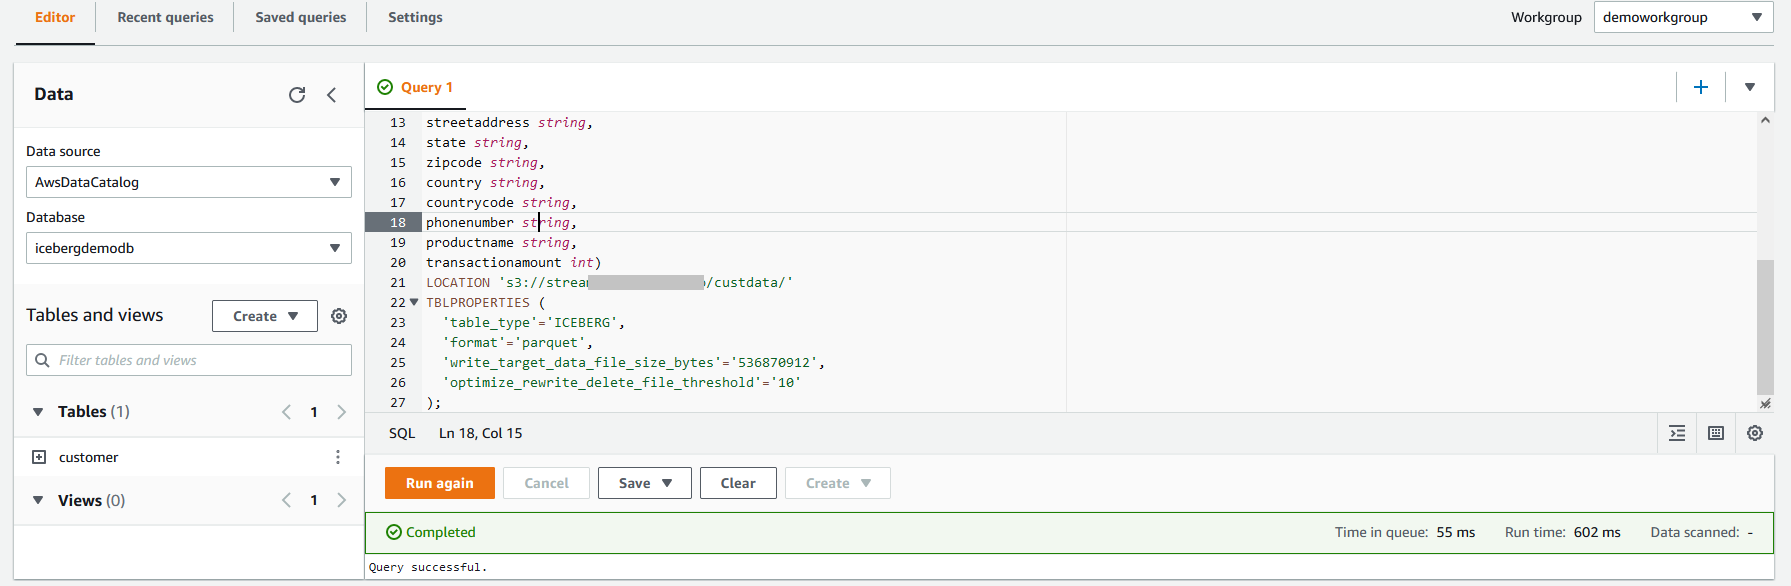Collapse the Tables section

click(38, 412)
